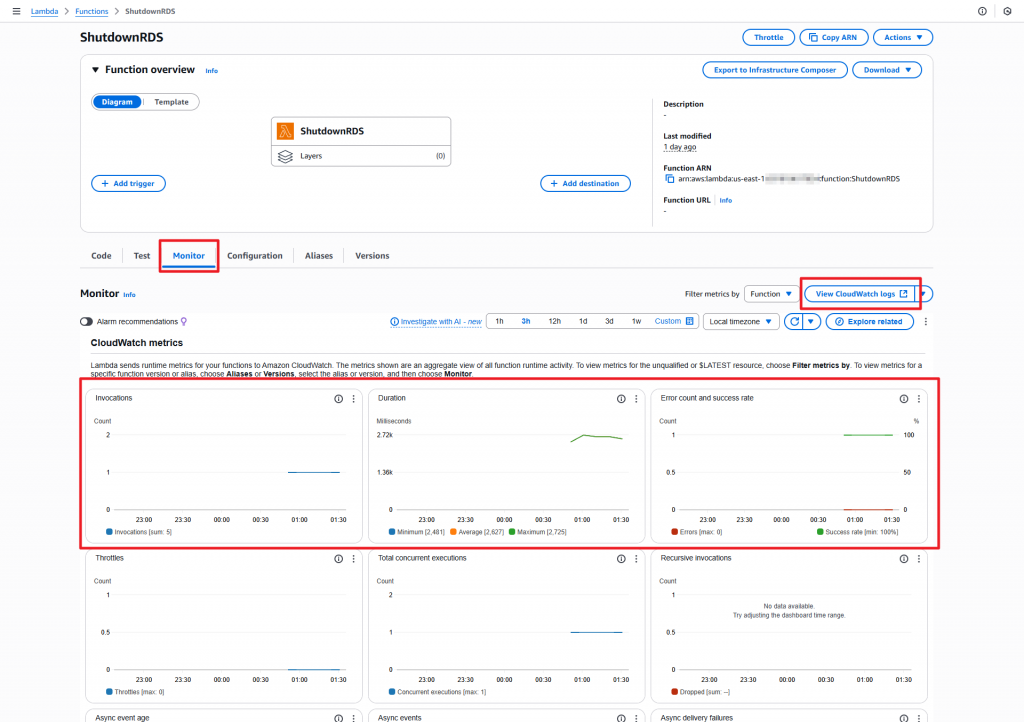
Task: Open the refresh interval dropdown arrow
Action: coord(811,322)
